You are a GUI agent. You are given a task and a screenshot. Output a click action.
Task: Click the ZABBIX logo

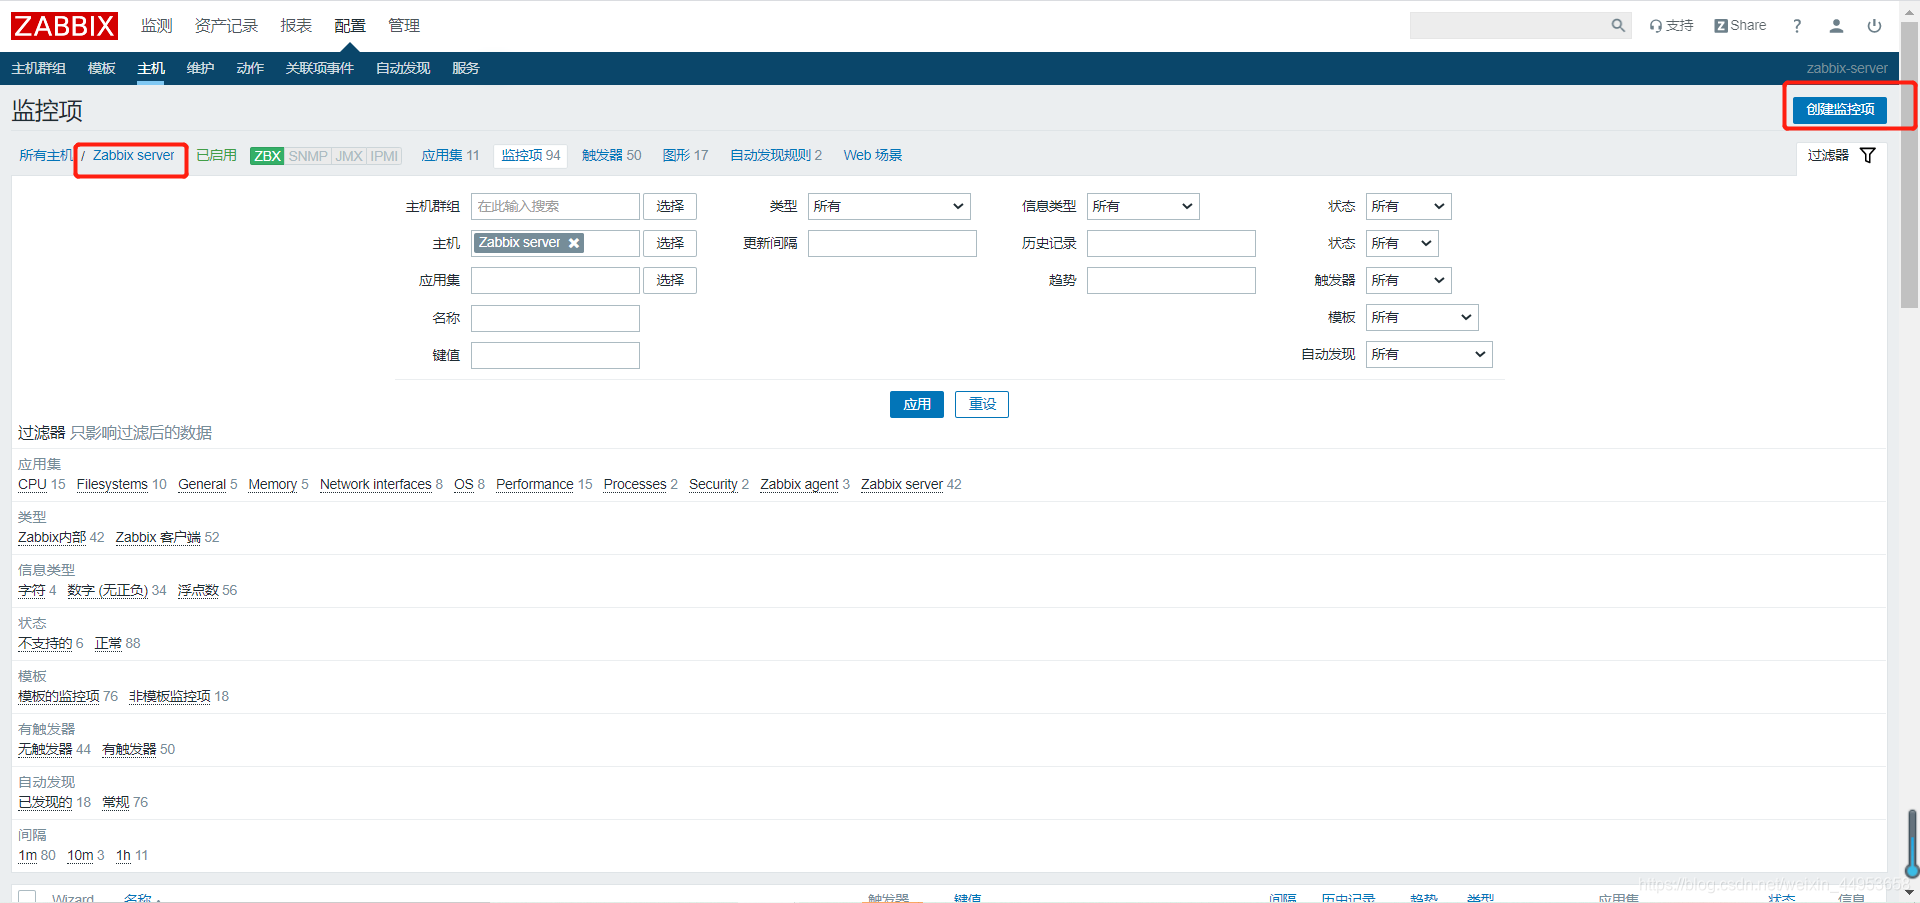(x=64, y=26)
